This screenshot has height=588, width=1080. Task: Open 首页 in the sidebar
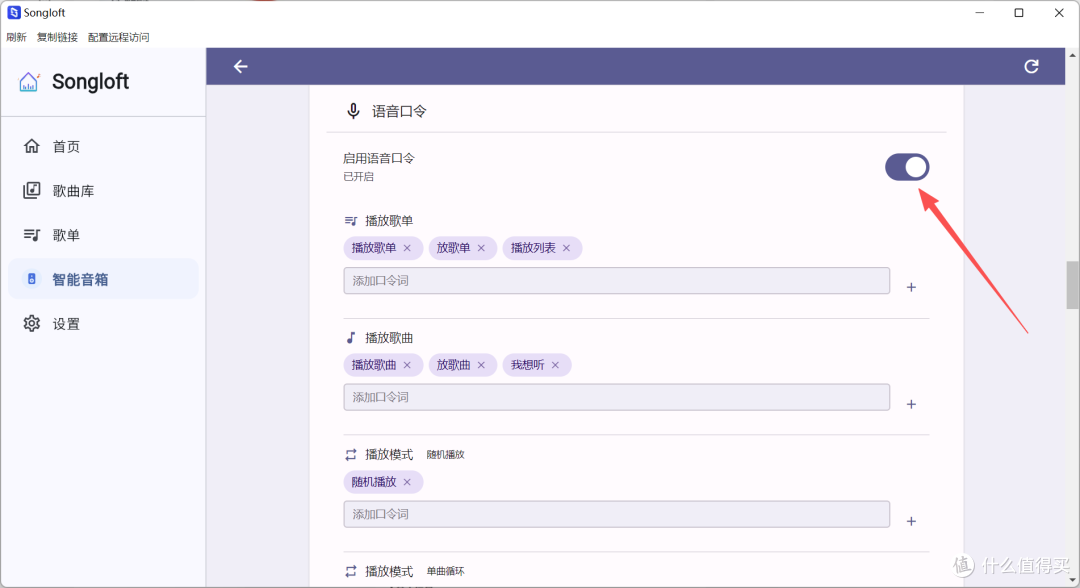[103, 147]
